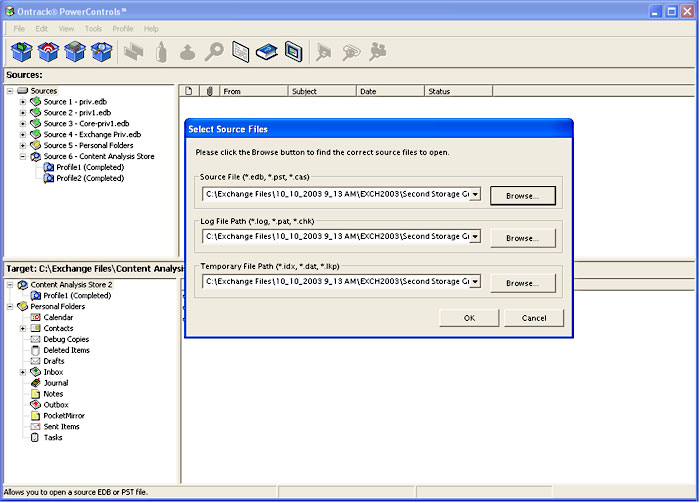Click the Tasks folder icon
Viewport: 700px width, 503px height.
tap(35, 437)
